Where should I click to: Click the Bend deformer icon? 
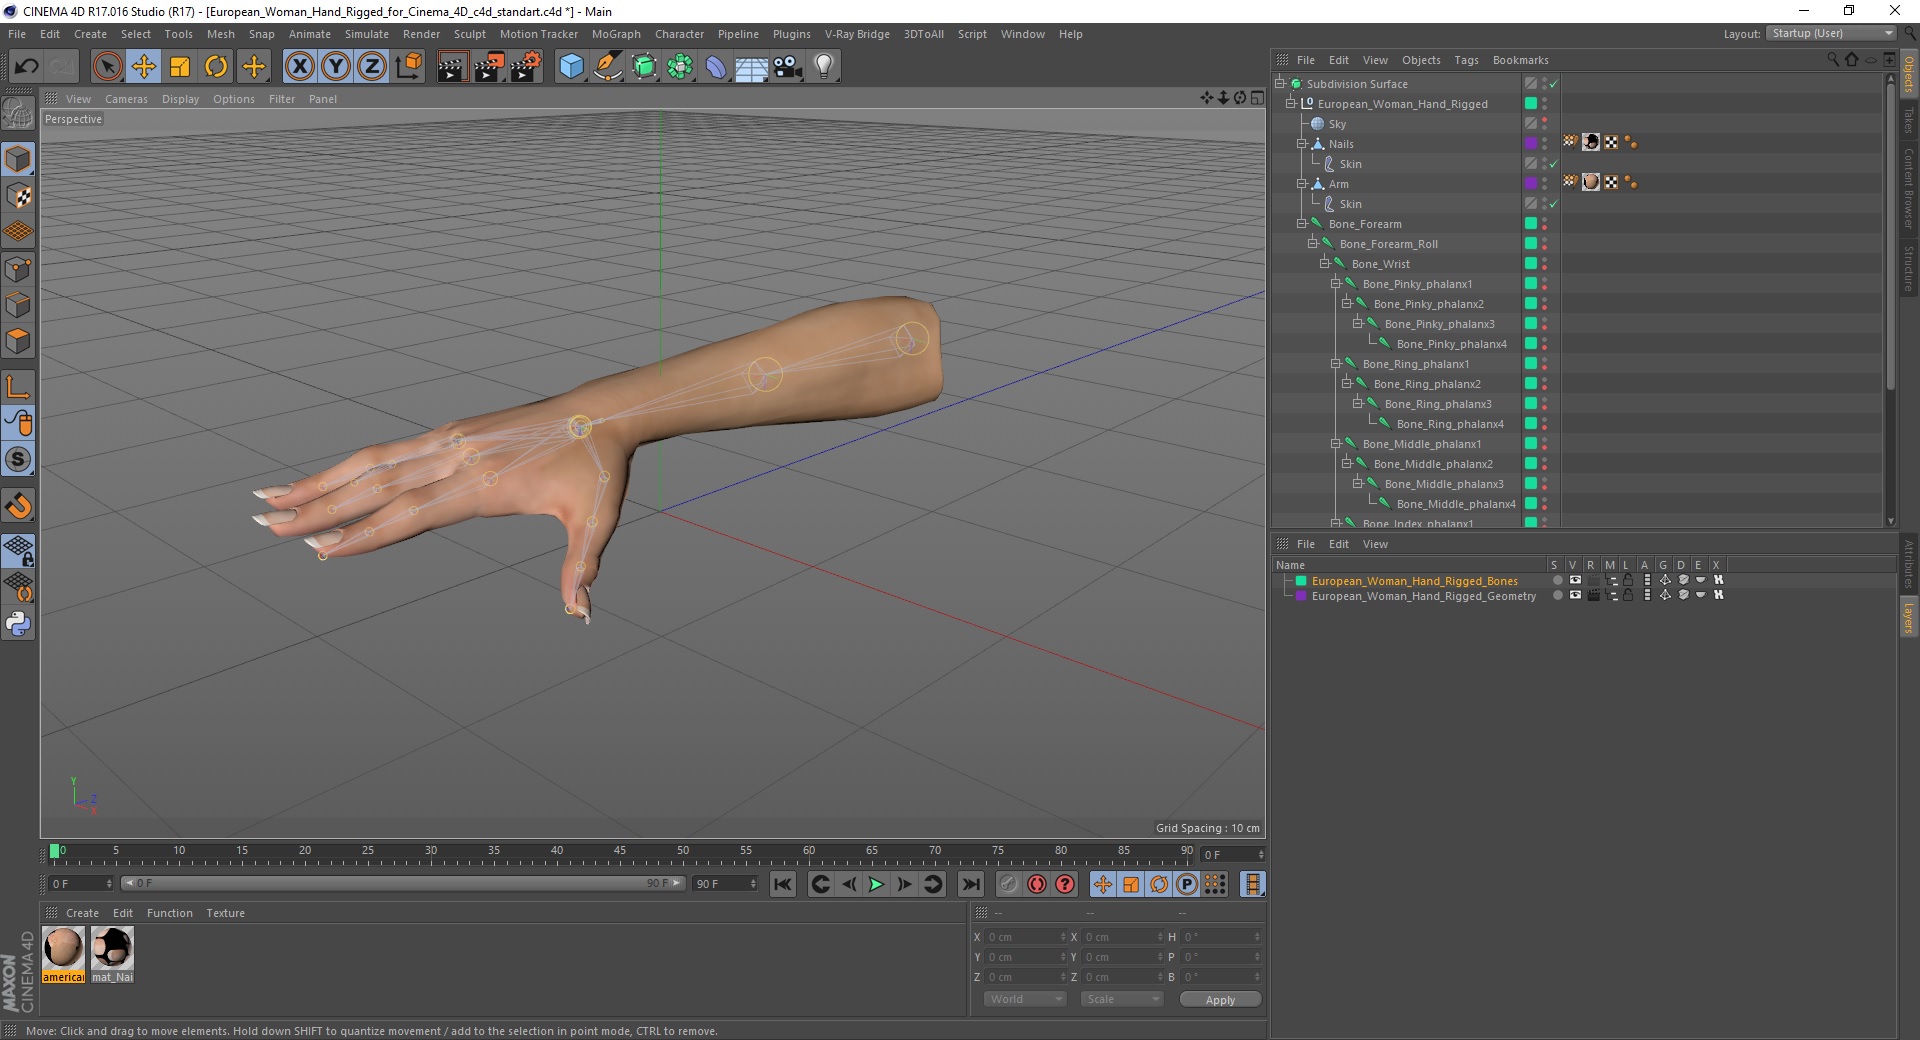716,67
